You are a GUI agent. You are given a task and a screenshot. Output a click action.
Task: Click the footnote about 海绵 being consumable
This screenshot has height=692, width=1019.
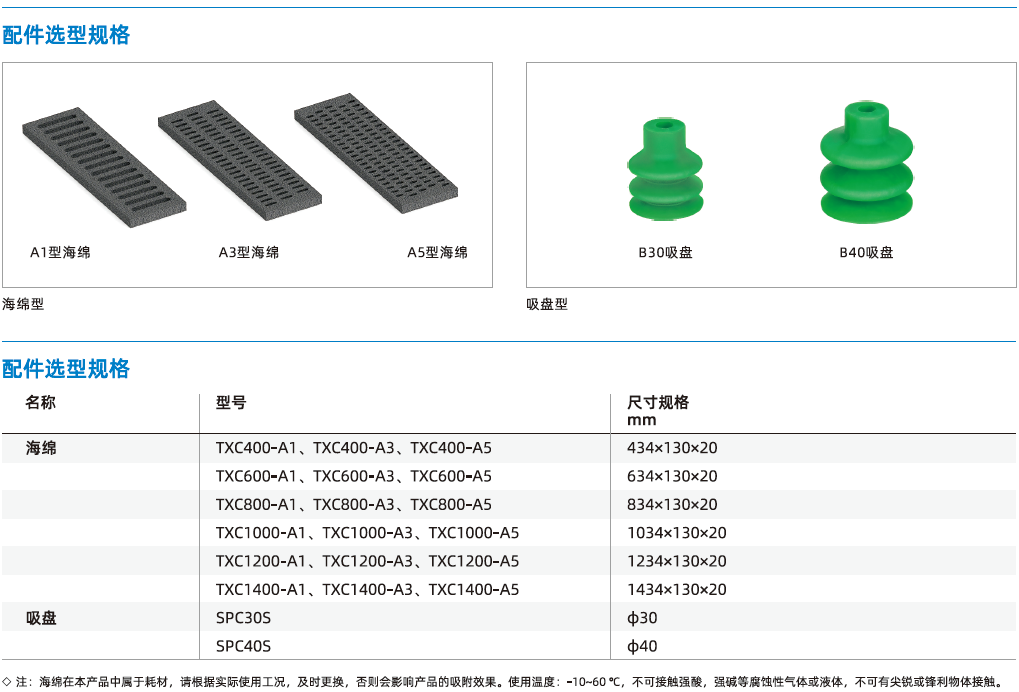click(x=502, y=682)
